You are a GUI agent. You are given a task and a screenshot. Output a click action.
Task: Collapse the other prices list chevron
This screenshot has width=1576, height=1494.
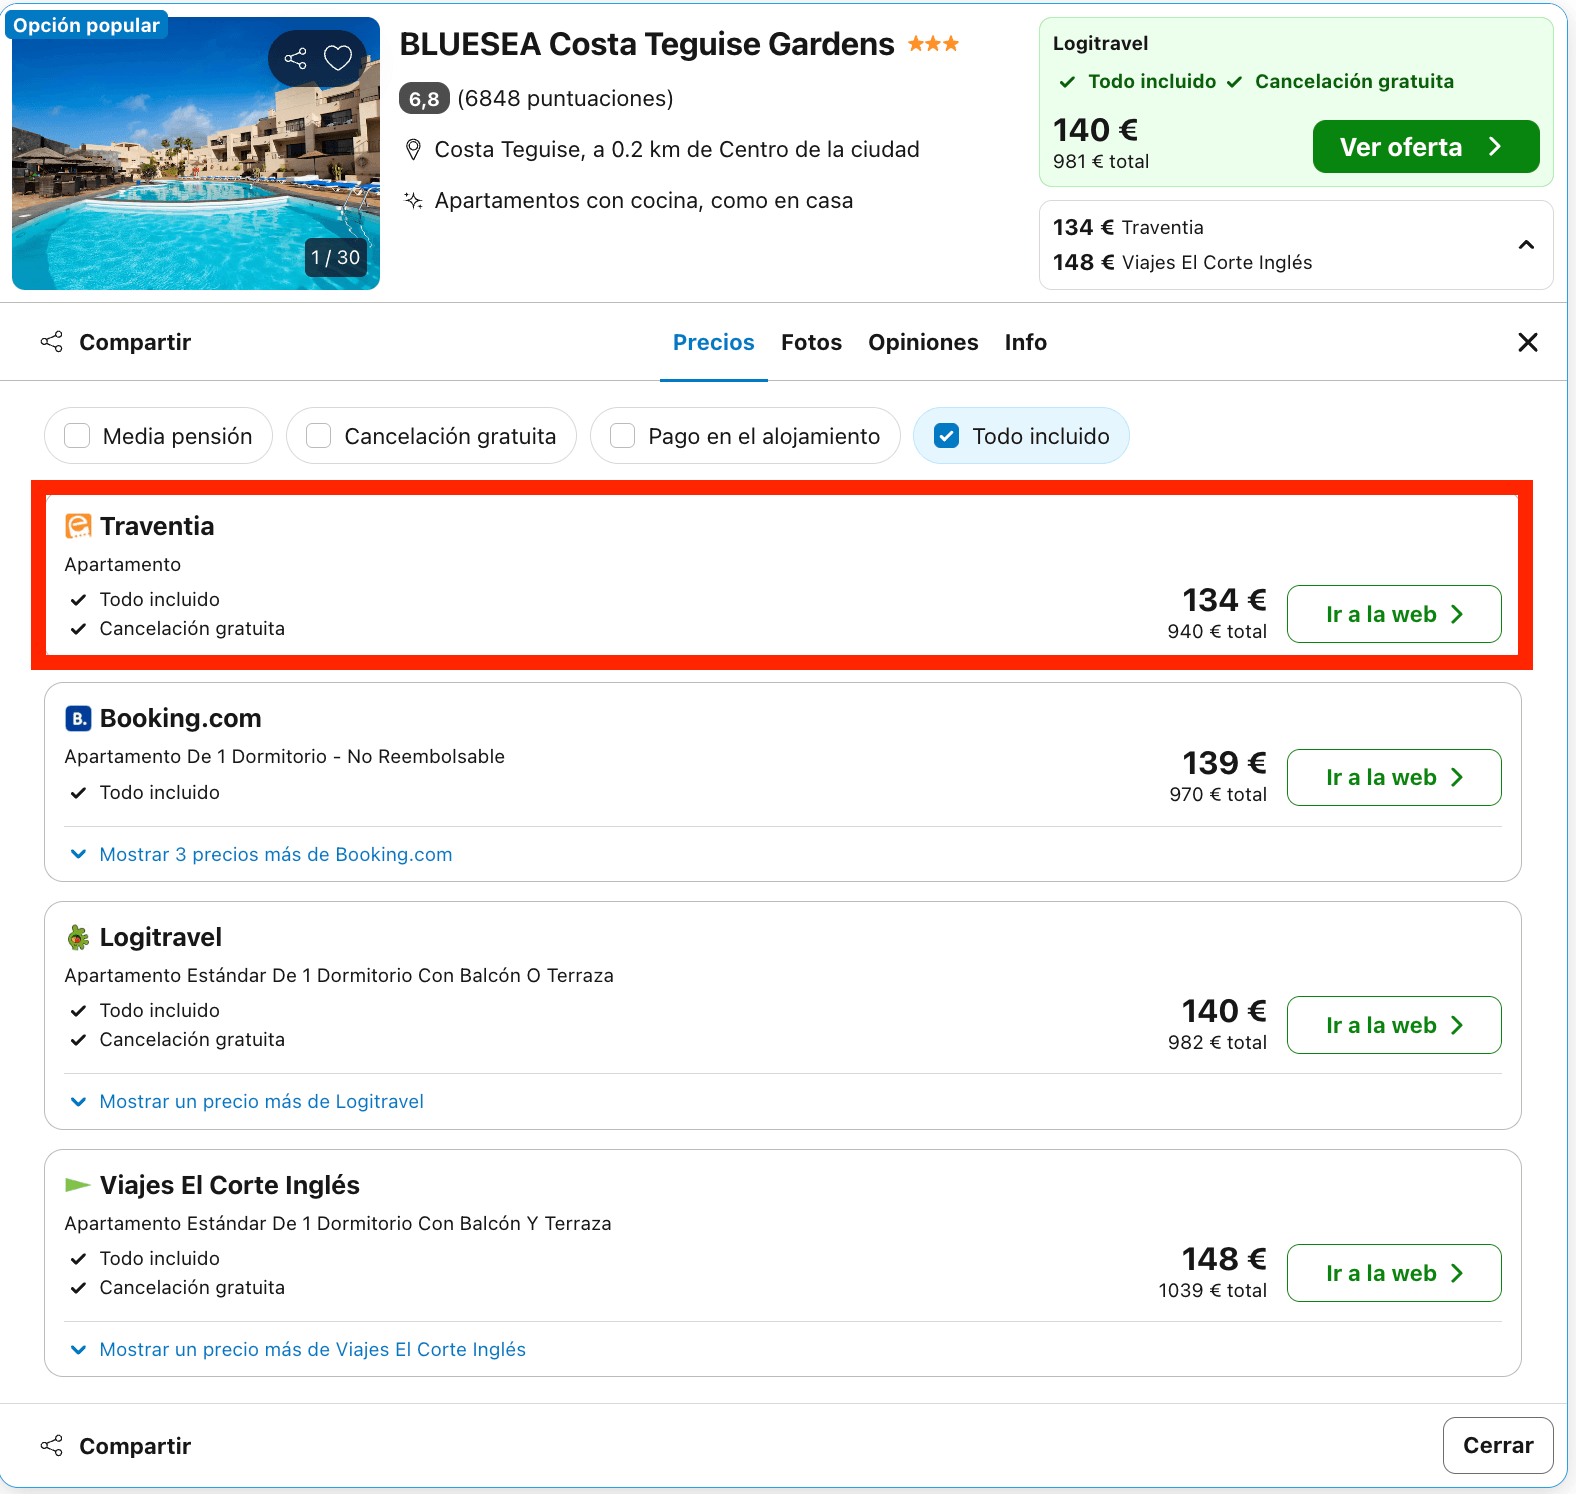tap(1526, 245)
